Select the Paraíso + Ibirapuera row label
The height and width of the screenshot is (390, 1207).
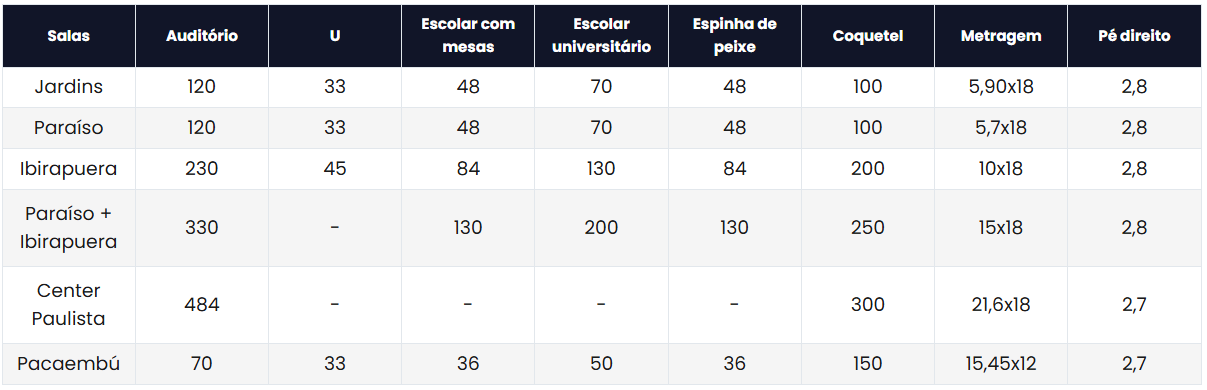[69, 228]
